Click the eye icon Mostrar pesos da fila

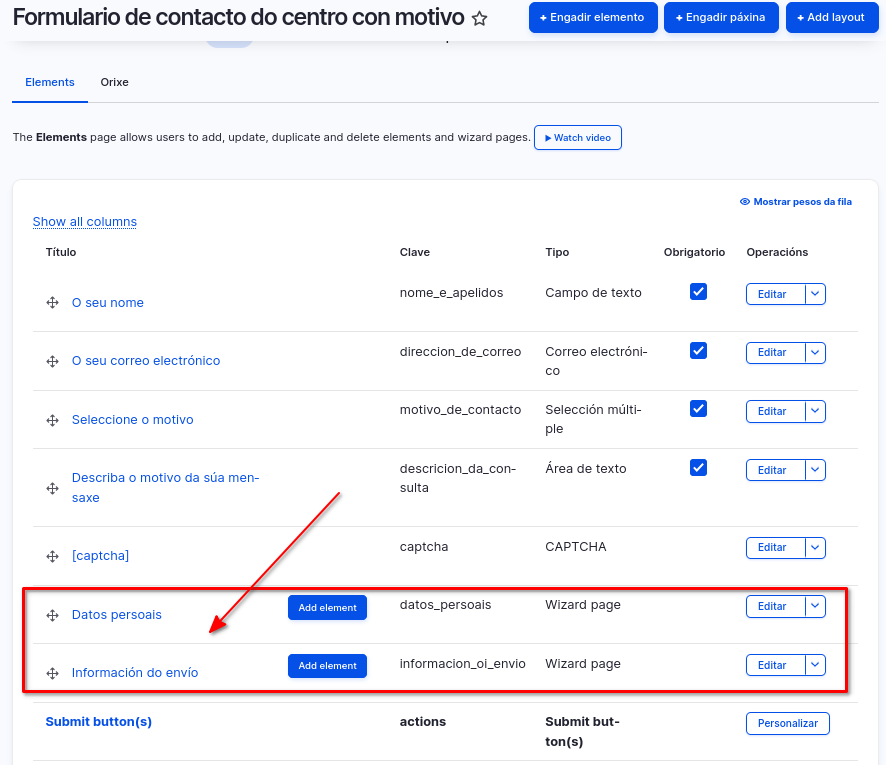click(x=745, y=202)
